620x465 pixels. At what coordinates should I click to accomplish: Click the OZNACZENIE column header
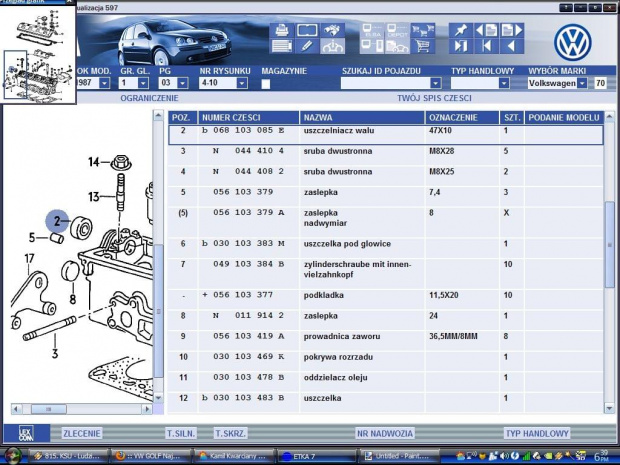click(x=462, y=117)
